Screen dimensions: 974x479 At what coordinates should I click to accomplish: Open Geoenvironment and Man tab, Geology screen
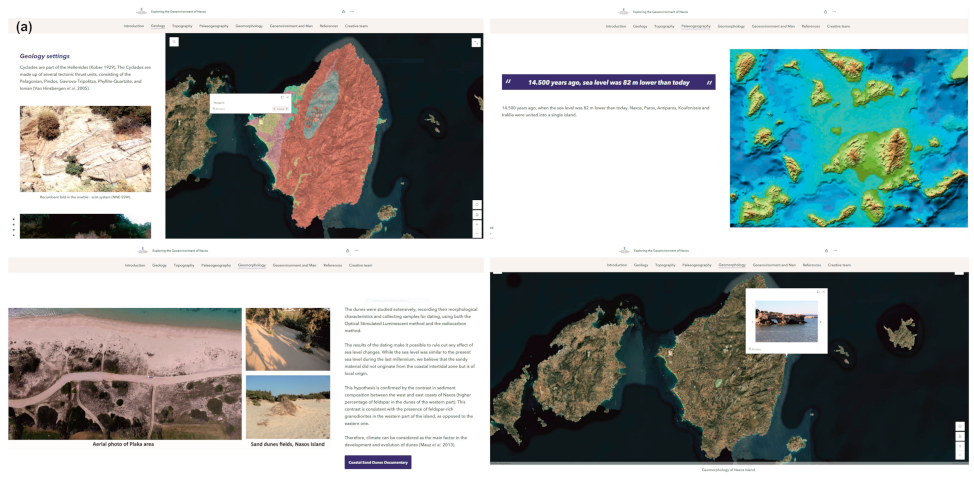coord(291,26)
